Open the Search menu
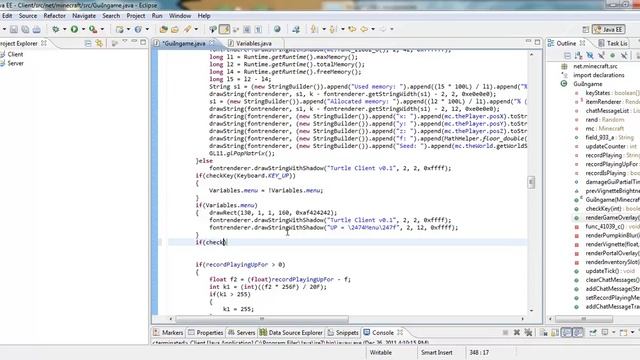This screenshot has width=640, height=360. click(x=111, y=16)
